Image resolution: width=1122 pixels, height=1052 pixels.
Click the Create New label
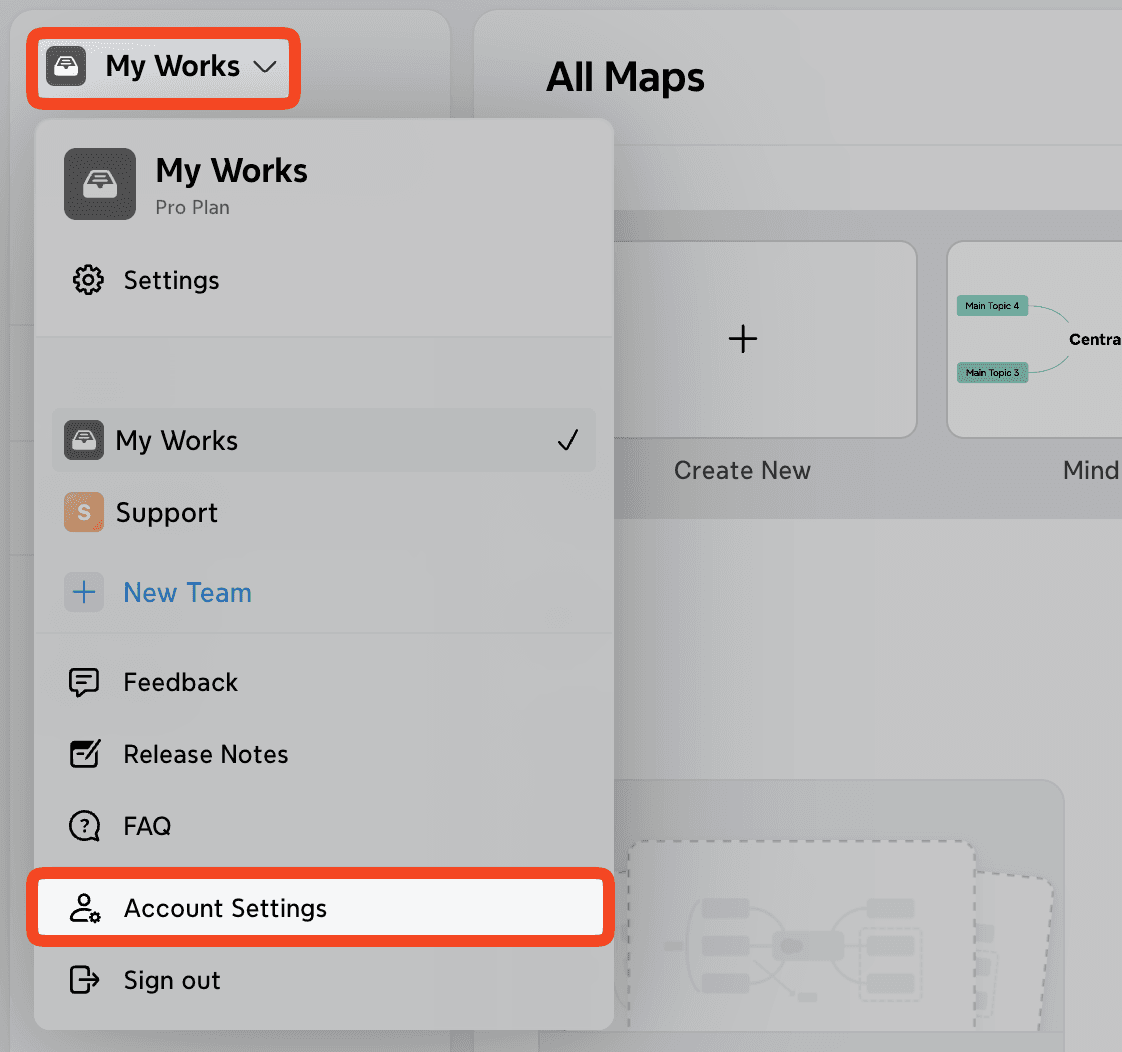click(742, 470)
